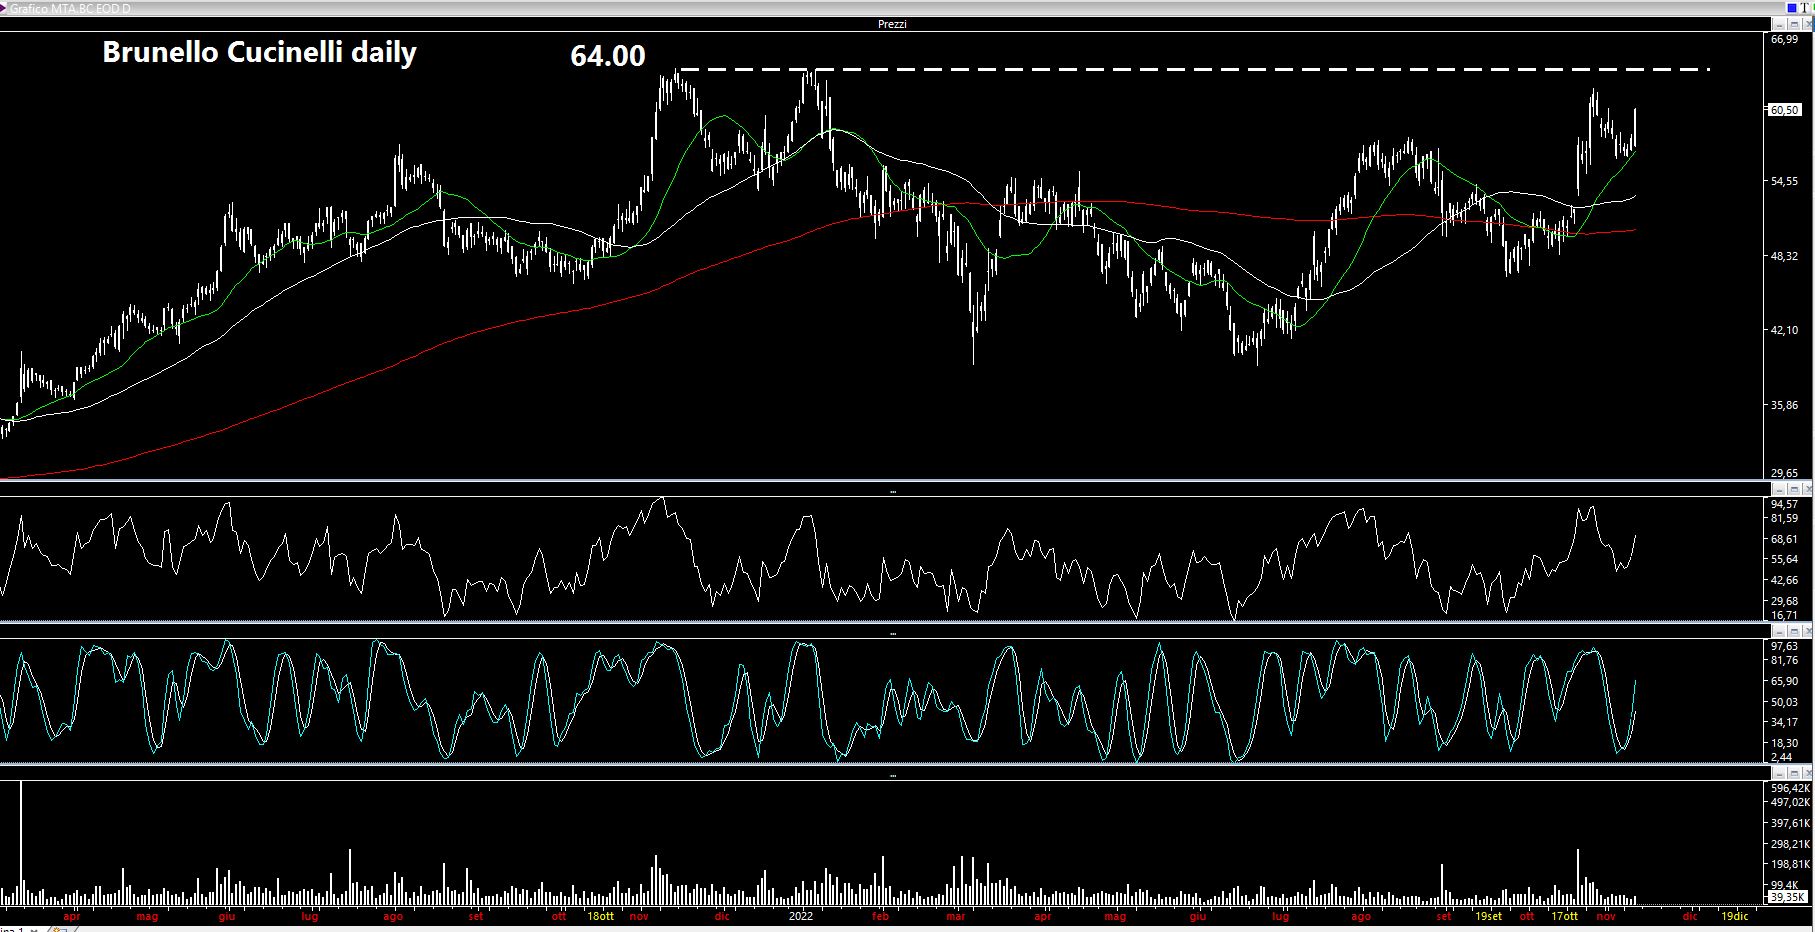Click the feb month label

(x=880, y=916)
